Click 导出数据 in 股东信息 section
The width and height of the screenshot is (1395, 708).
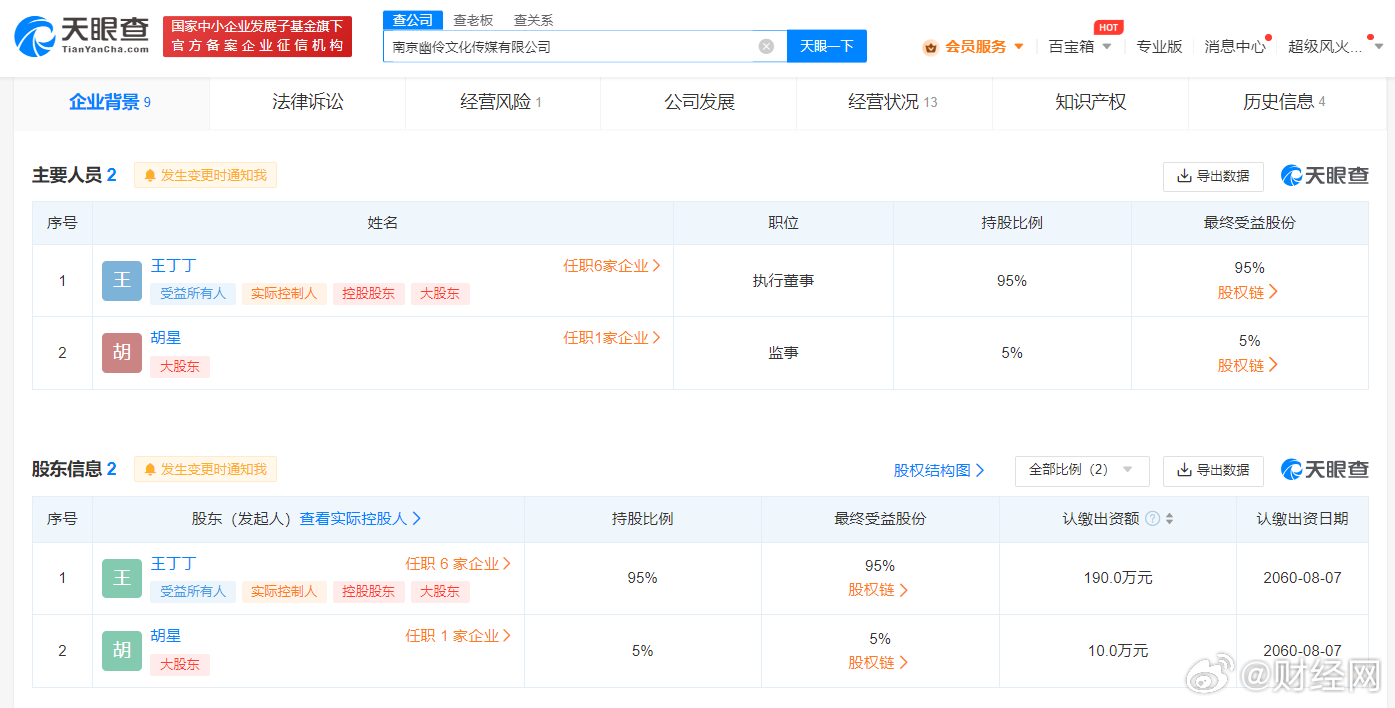[1213, 470]
